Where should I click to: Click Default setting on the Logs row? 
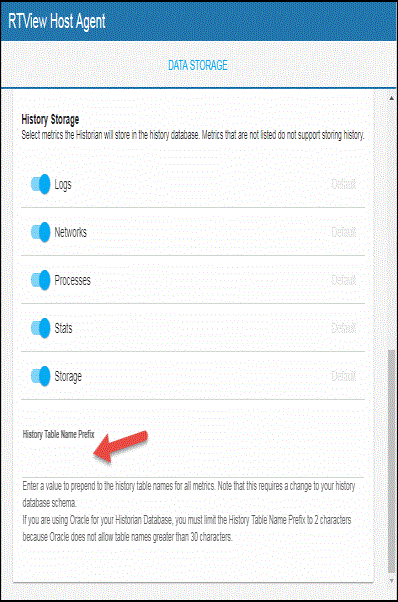tap(344, 184)
